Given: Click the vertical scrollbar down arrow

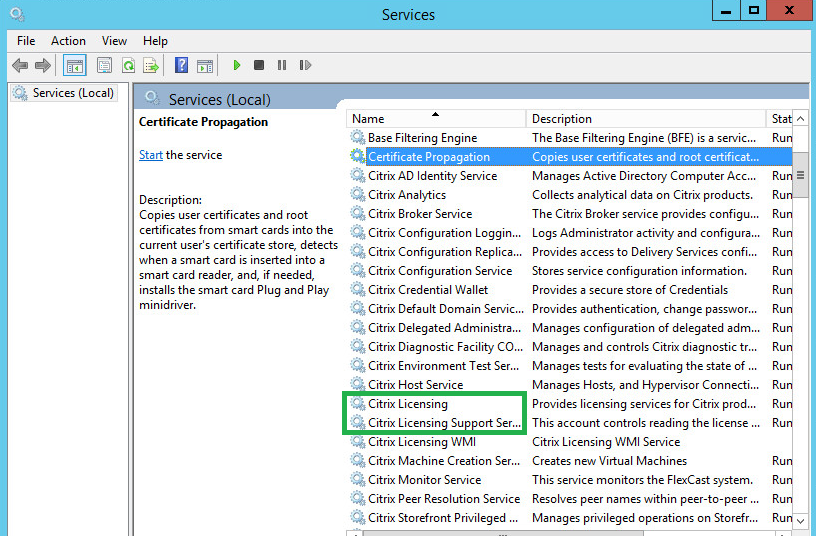Looking at the screenshot, I should (800, 521).
